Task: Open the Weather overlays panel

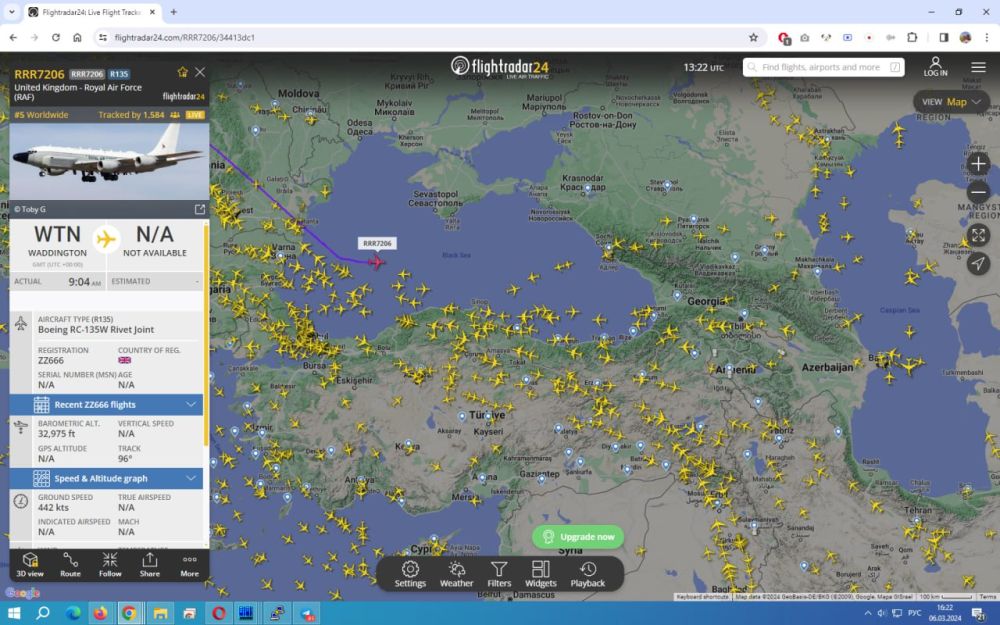Action: tap(456, 570)
